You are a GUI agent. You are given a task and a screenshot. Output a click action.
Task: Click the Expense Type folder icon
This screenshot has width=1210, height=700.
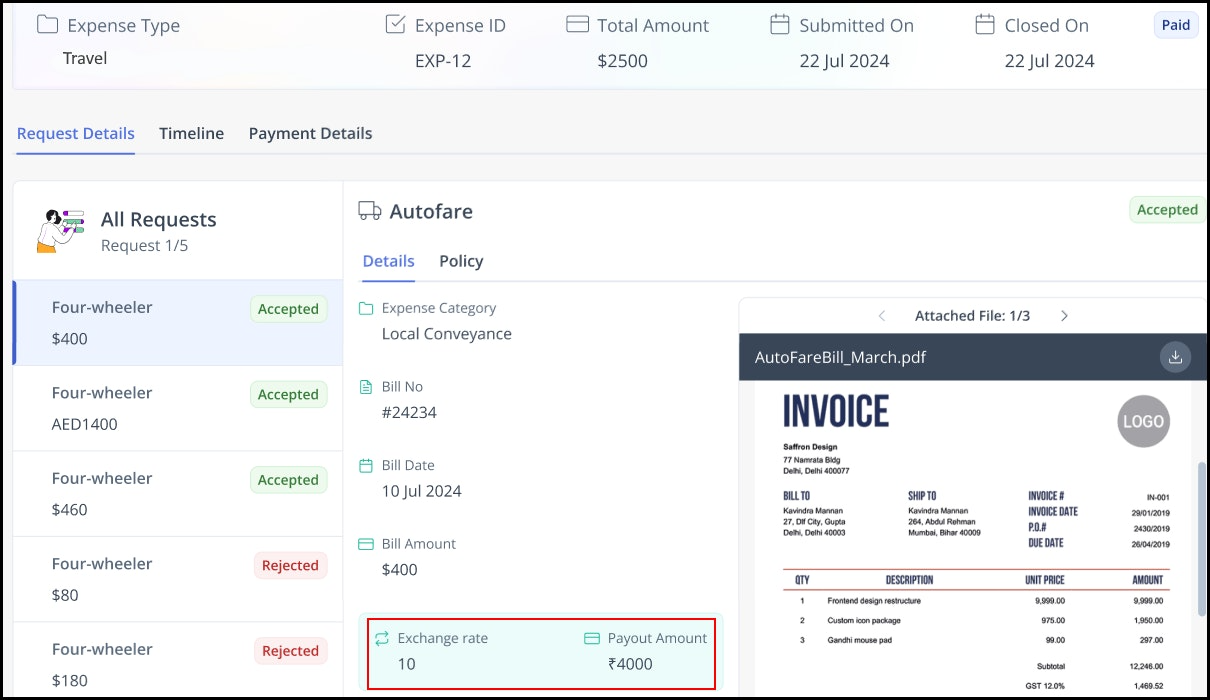[x=47, y=25]
